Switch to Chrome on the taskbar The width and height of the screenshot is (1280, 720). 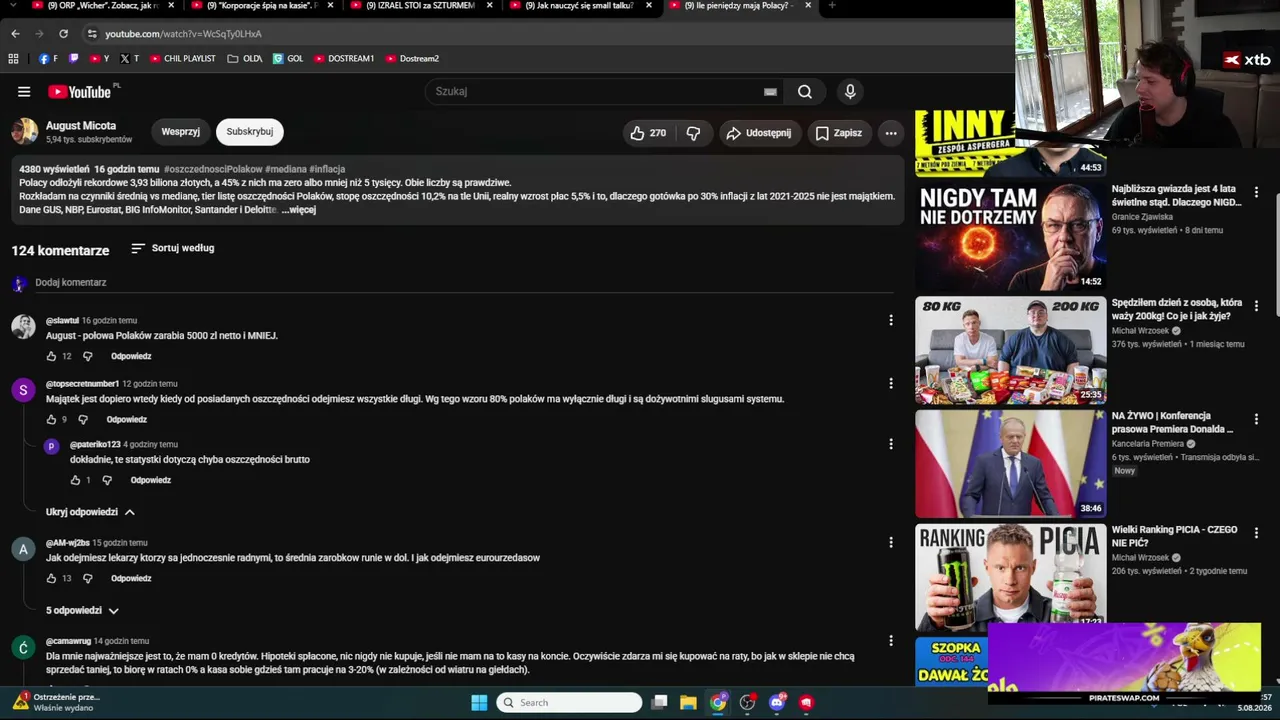(718, 702)
